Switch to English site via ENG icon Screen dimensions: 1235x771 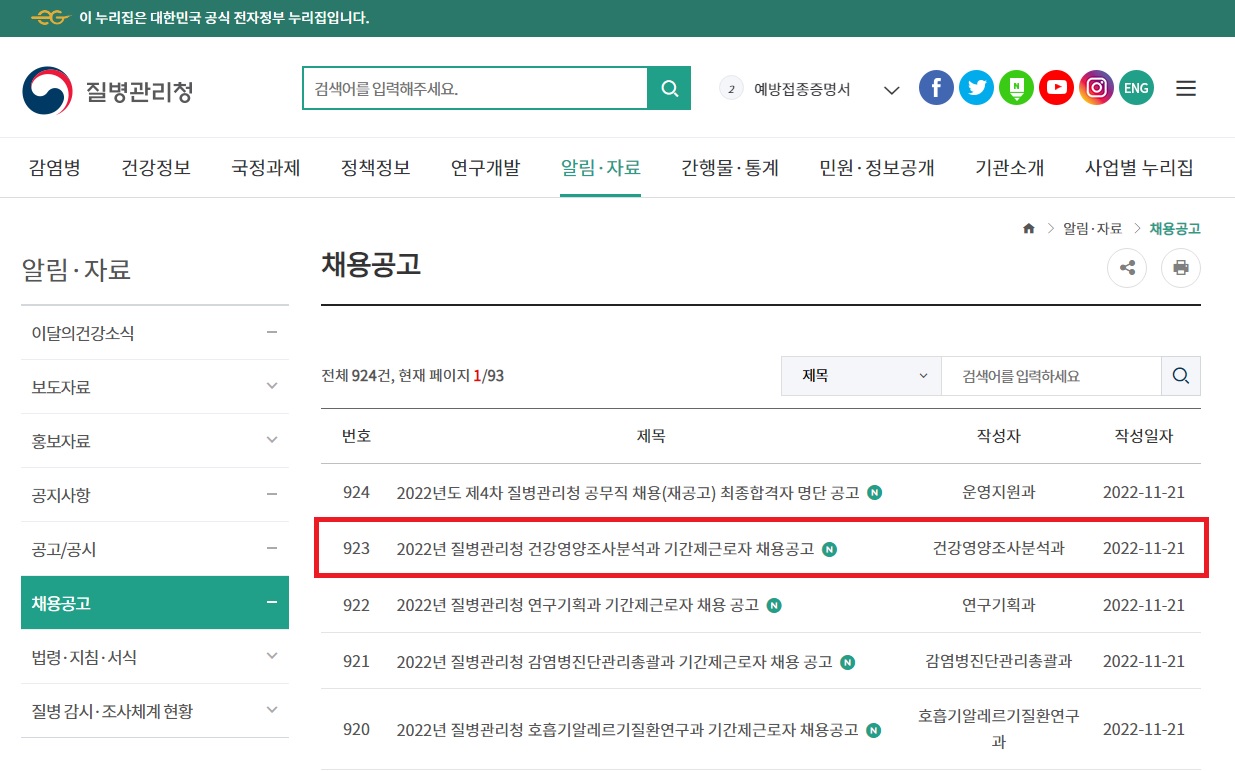click(1136, 88)
